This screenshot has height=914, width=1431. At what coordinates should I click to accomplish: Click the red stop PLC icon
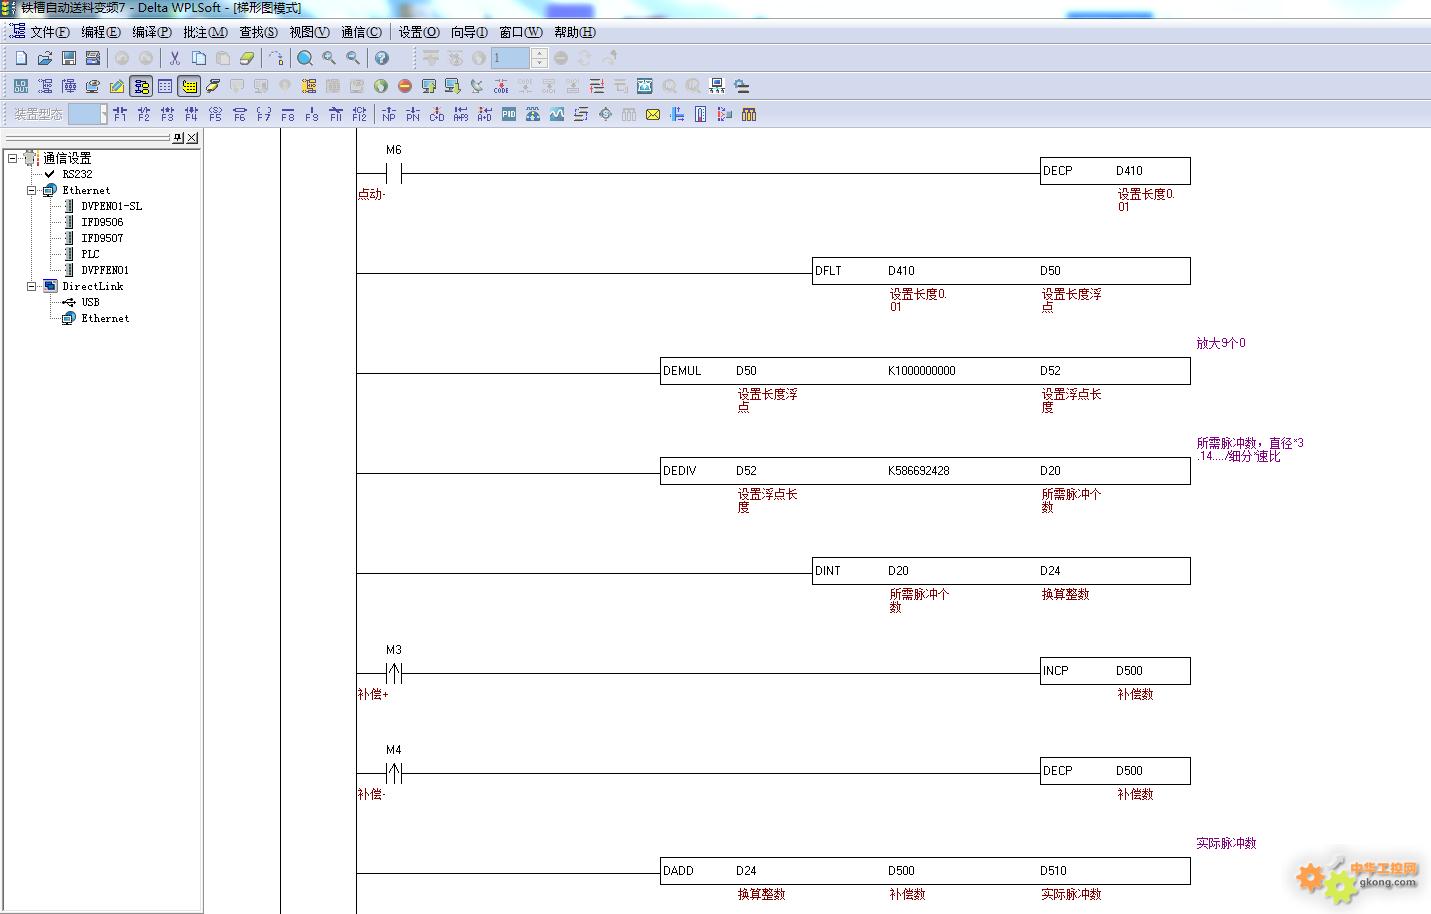tap(405, 86)
